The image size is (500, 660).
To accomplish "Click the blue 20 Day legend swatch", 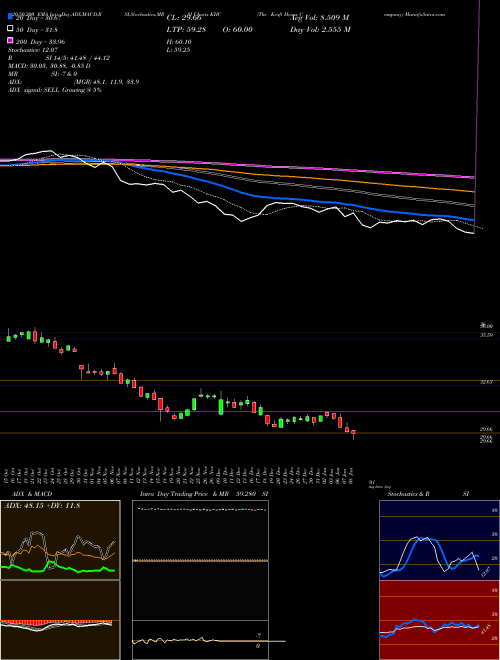I will point(10,17).
